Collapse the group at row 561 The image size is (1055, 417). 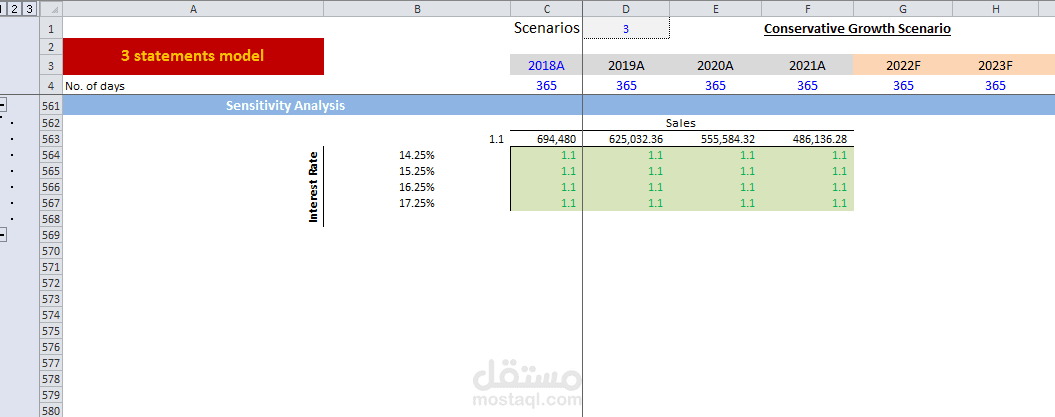pos(3,106)
